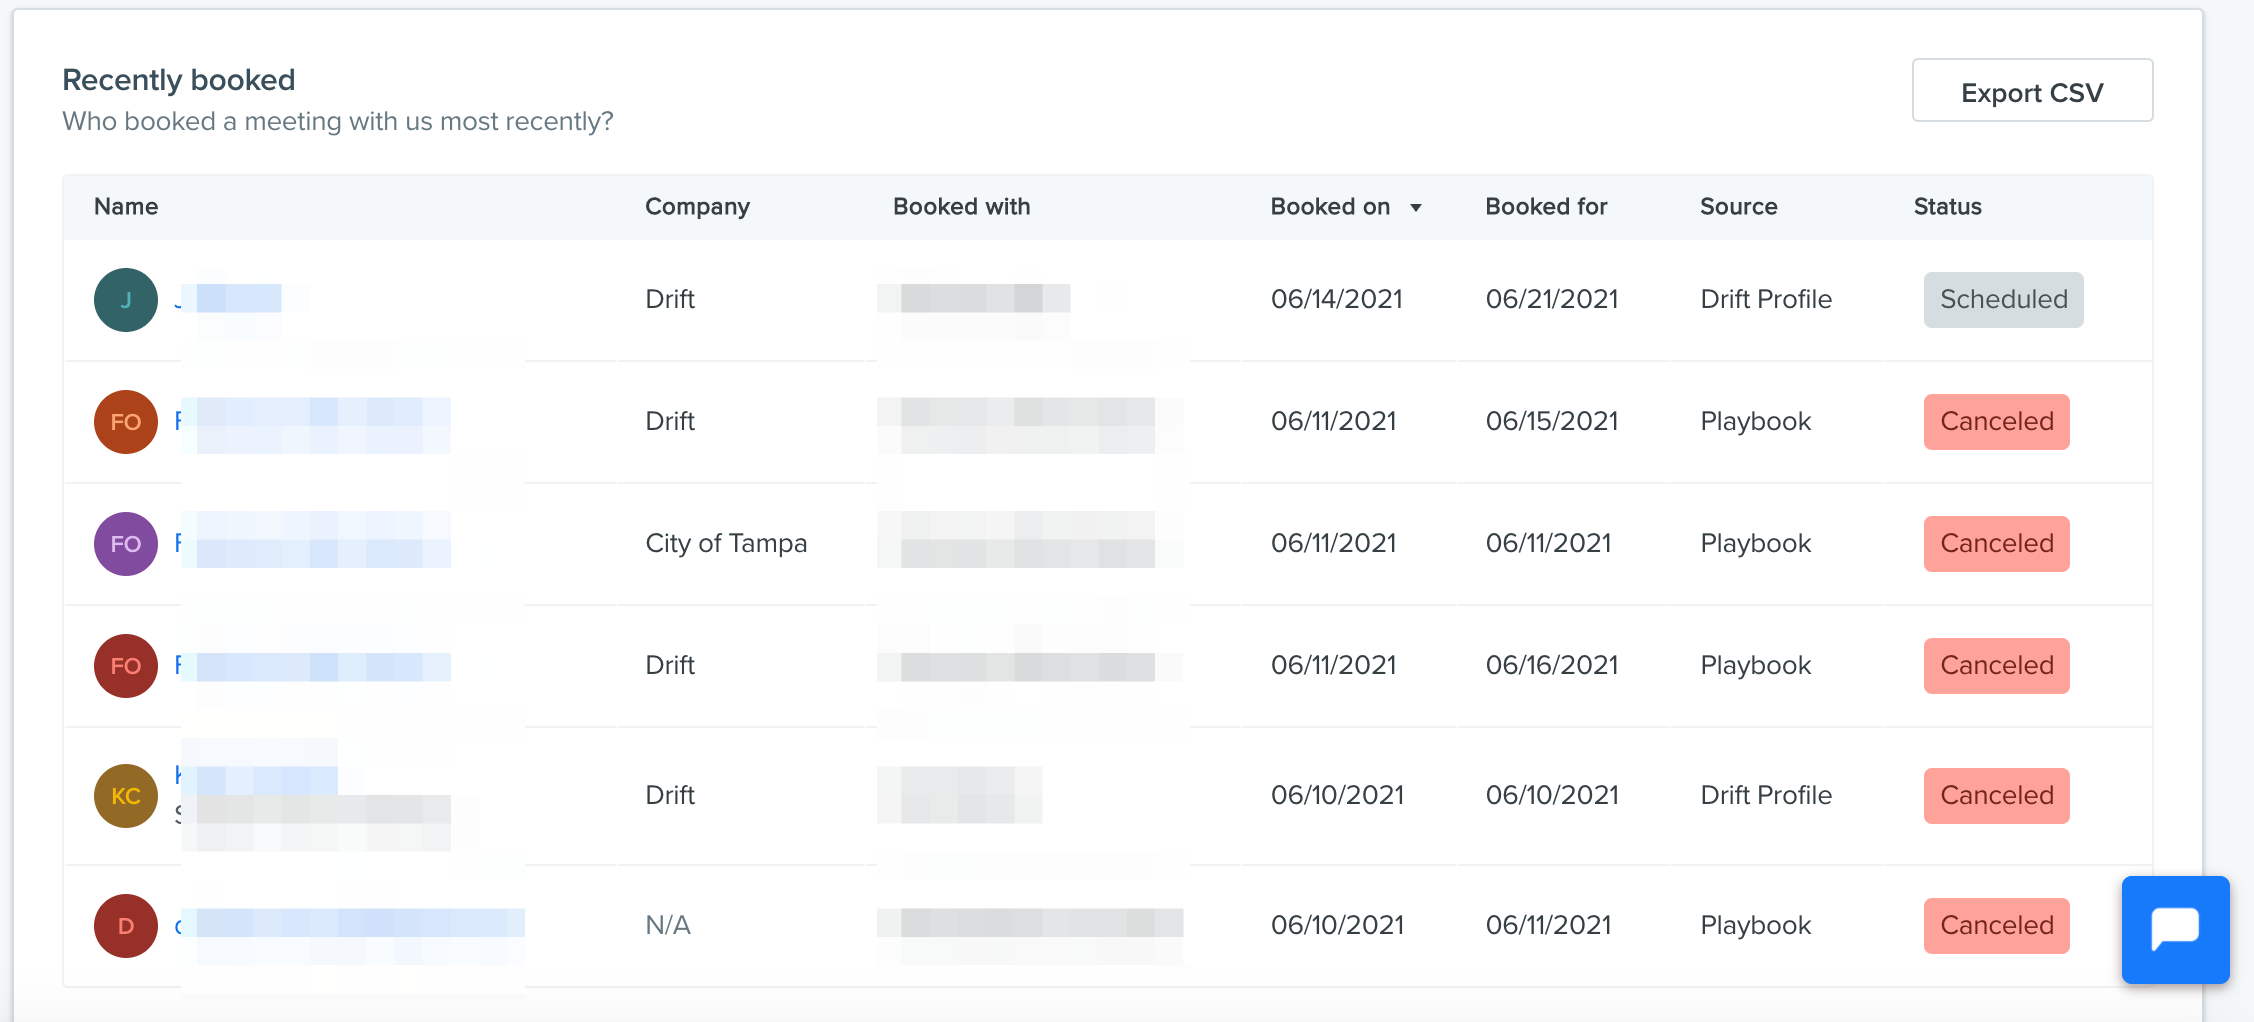The image size is (2254, 1022).
Task: Click the orange FO avatar
Action: [x=126, y=422]
